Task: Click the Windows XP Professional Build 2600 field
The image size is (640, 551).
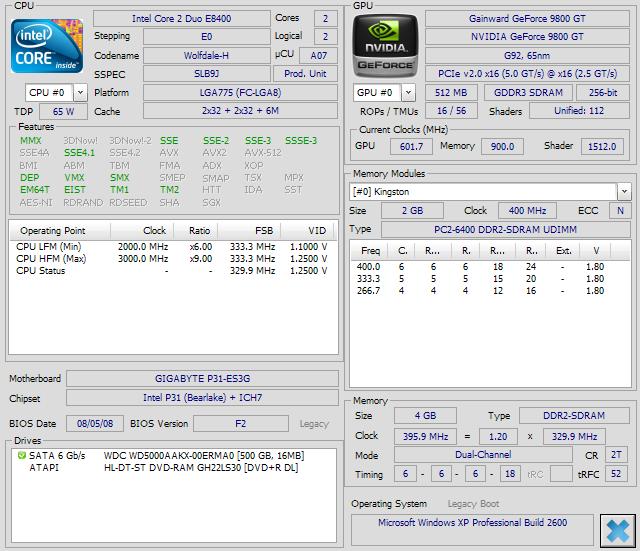Action: (472, 530)
